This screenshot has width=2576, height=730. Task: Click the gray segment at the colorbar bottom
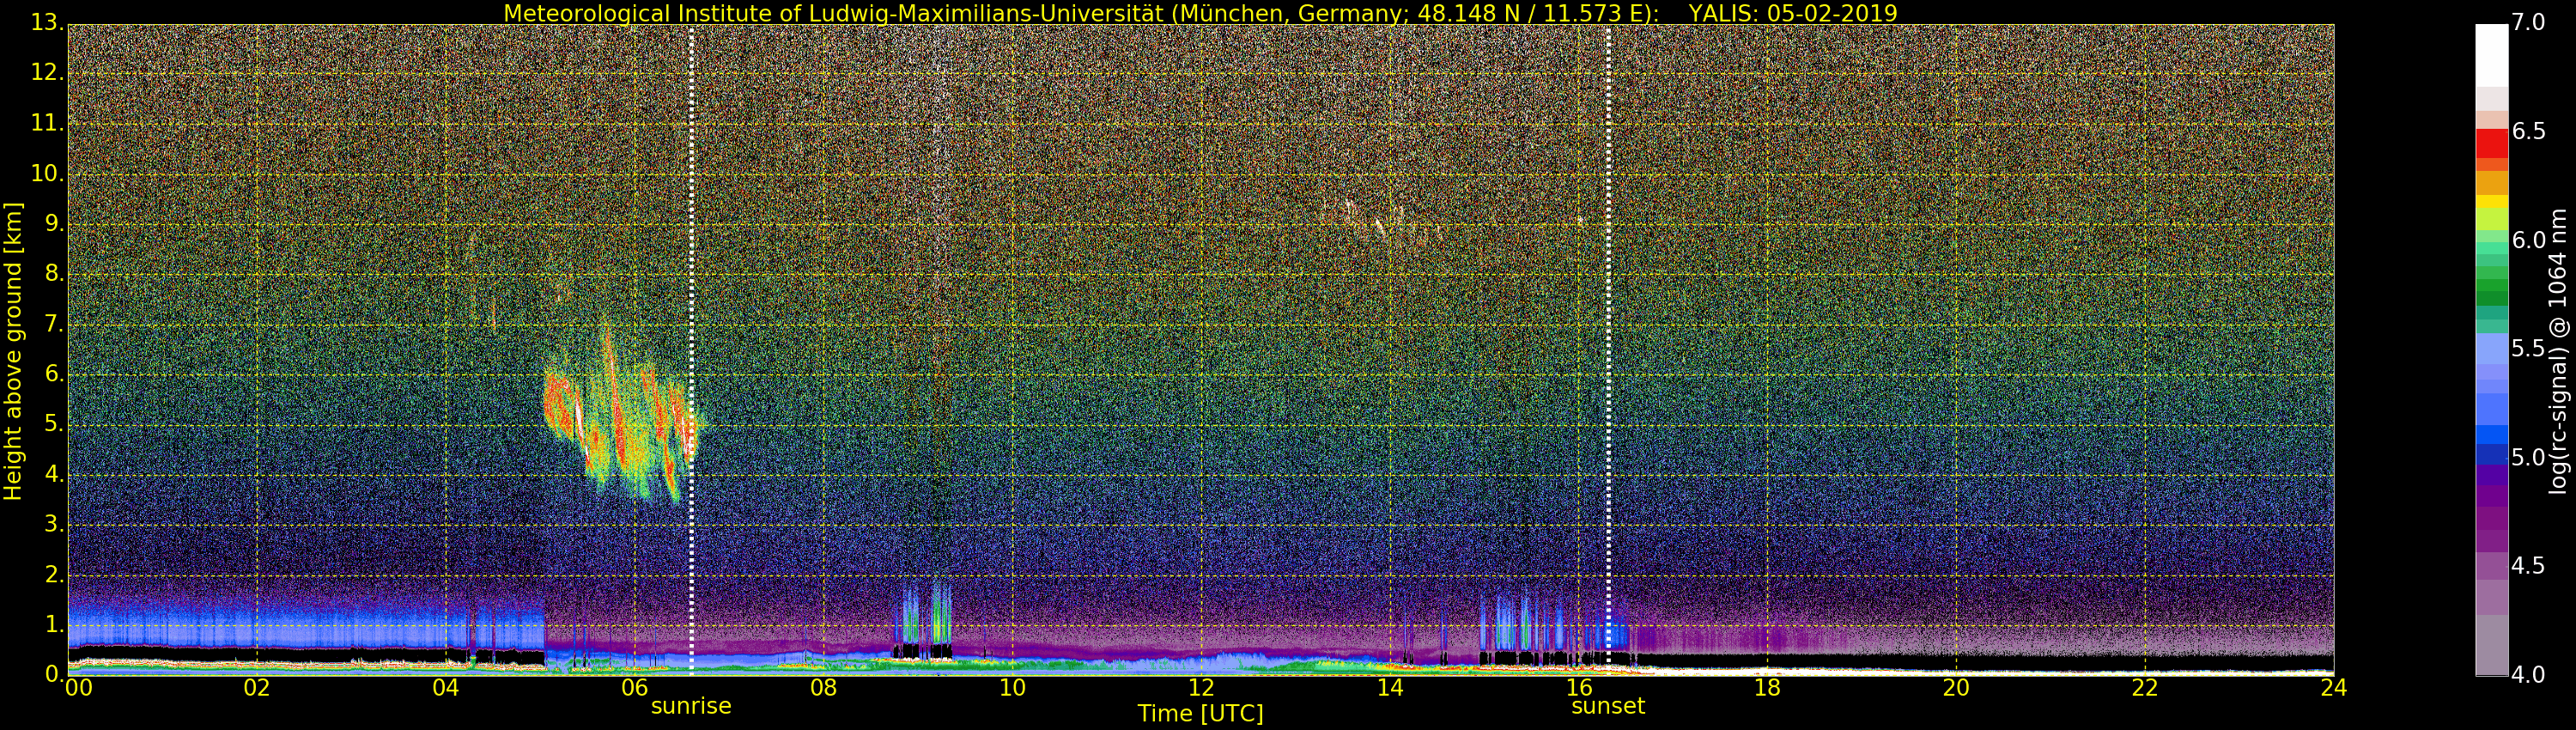point(2491,645)
